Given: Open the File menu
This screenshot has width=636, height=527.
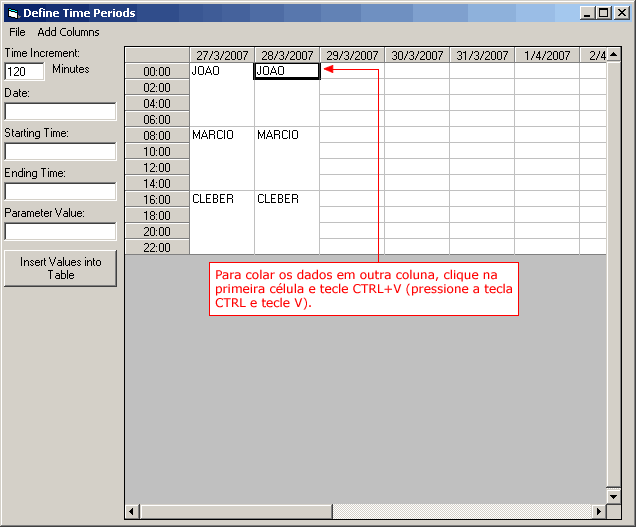Looking at the screenshot, I should tap(17, 32).
